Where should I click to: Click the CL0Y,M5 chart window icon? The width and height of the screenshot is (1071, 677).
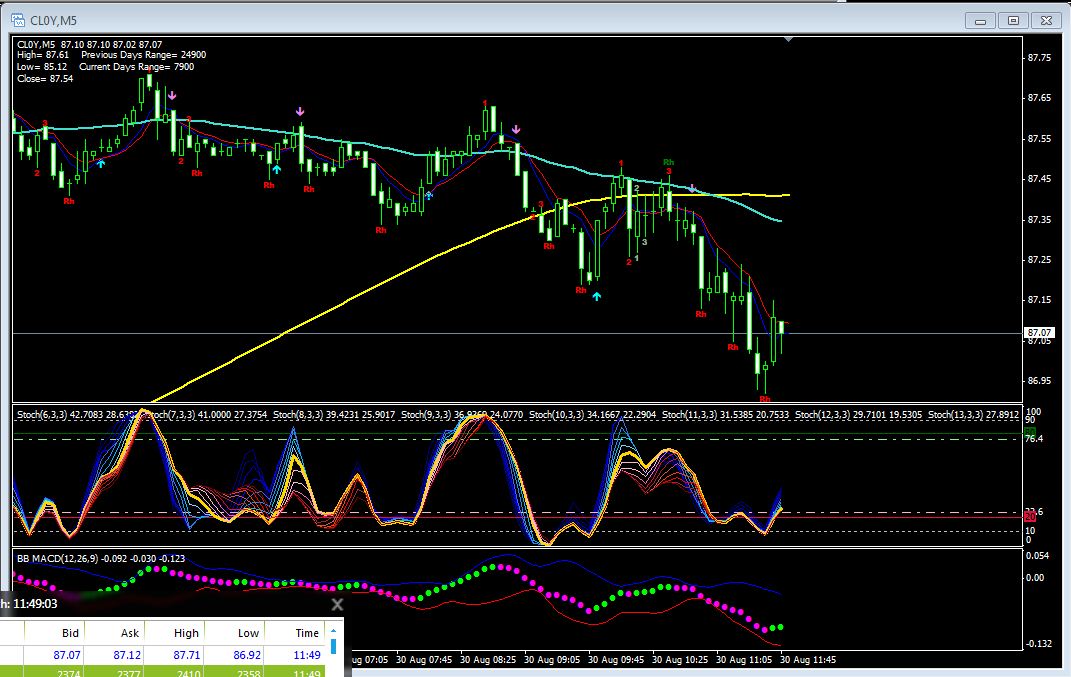(18, 20)
